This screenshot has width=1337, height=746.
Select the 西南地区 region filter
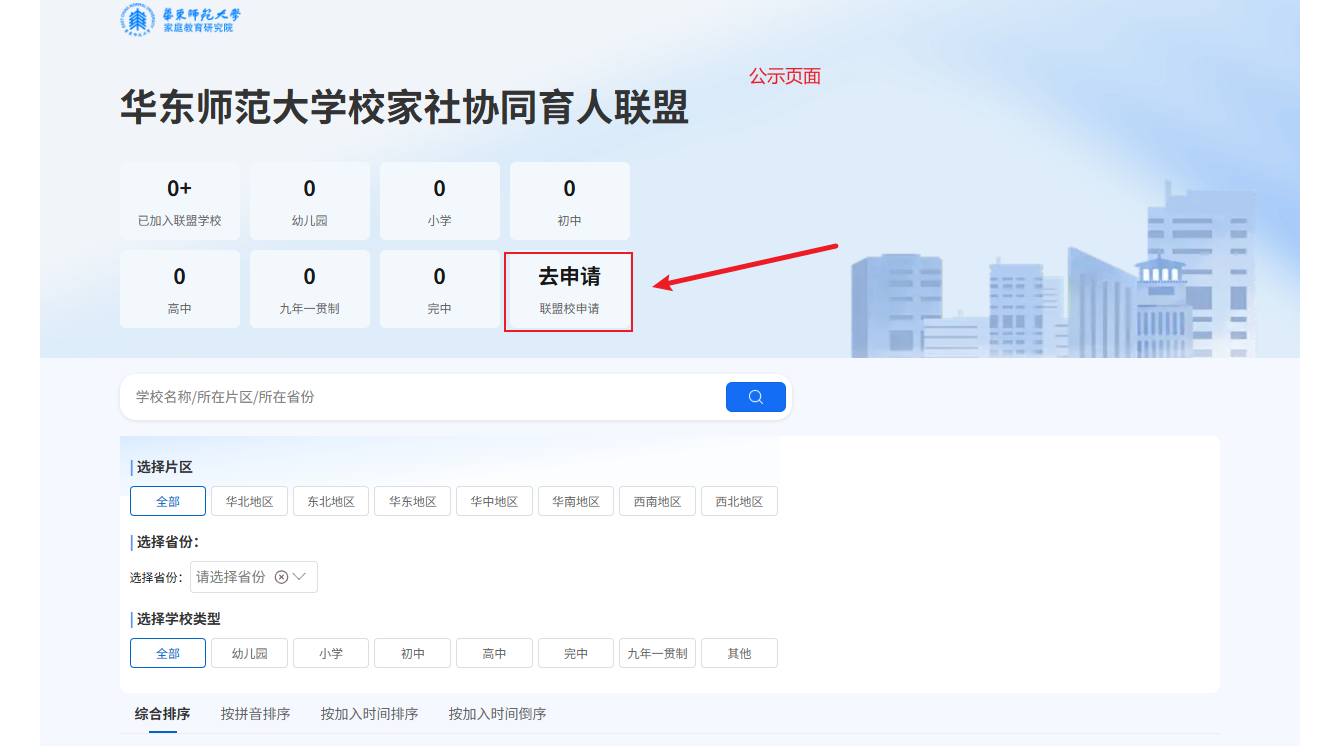click(x=657, y=501)
